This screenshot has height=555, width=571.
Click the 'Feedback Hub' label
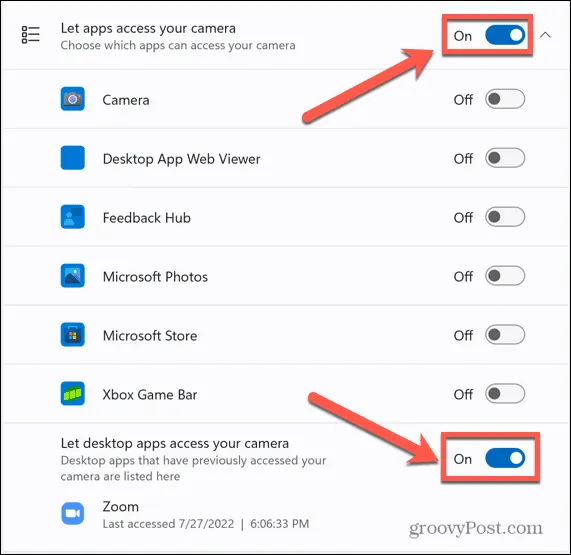pyautogui.click(x=146, y=218)
